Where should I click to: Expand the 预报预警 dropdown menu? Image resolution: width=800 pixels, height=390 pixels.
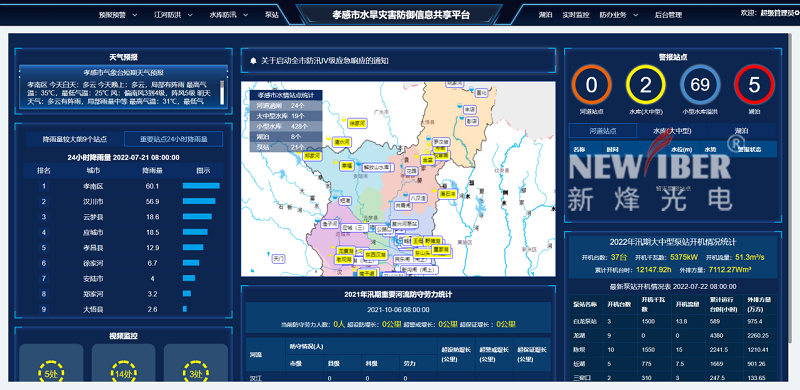click(x=118, y=15)
